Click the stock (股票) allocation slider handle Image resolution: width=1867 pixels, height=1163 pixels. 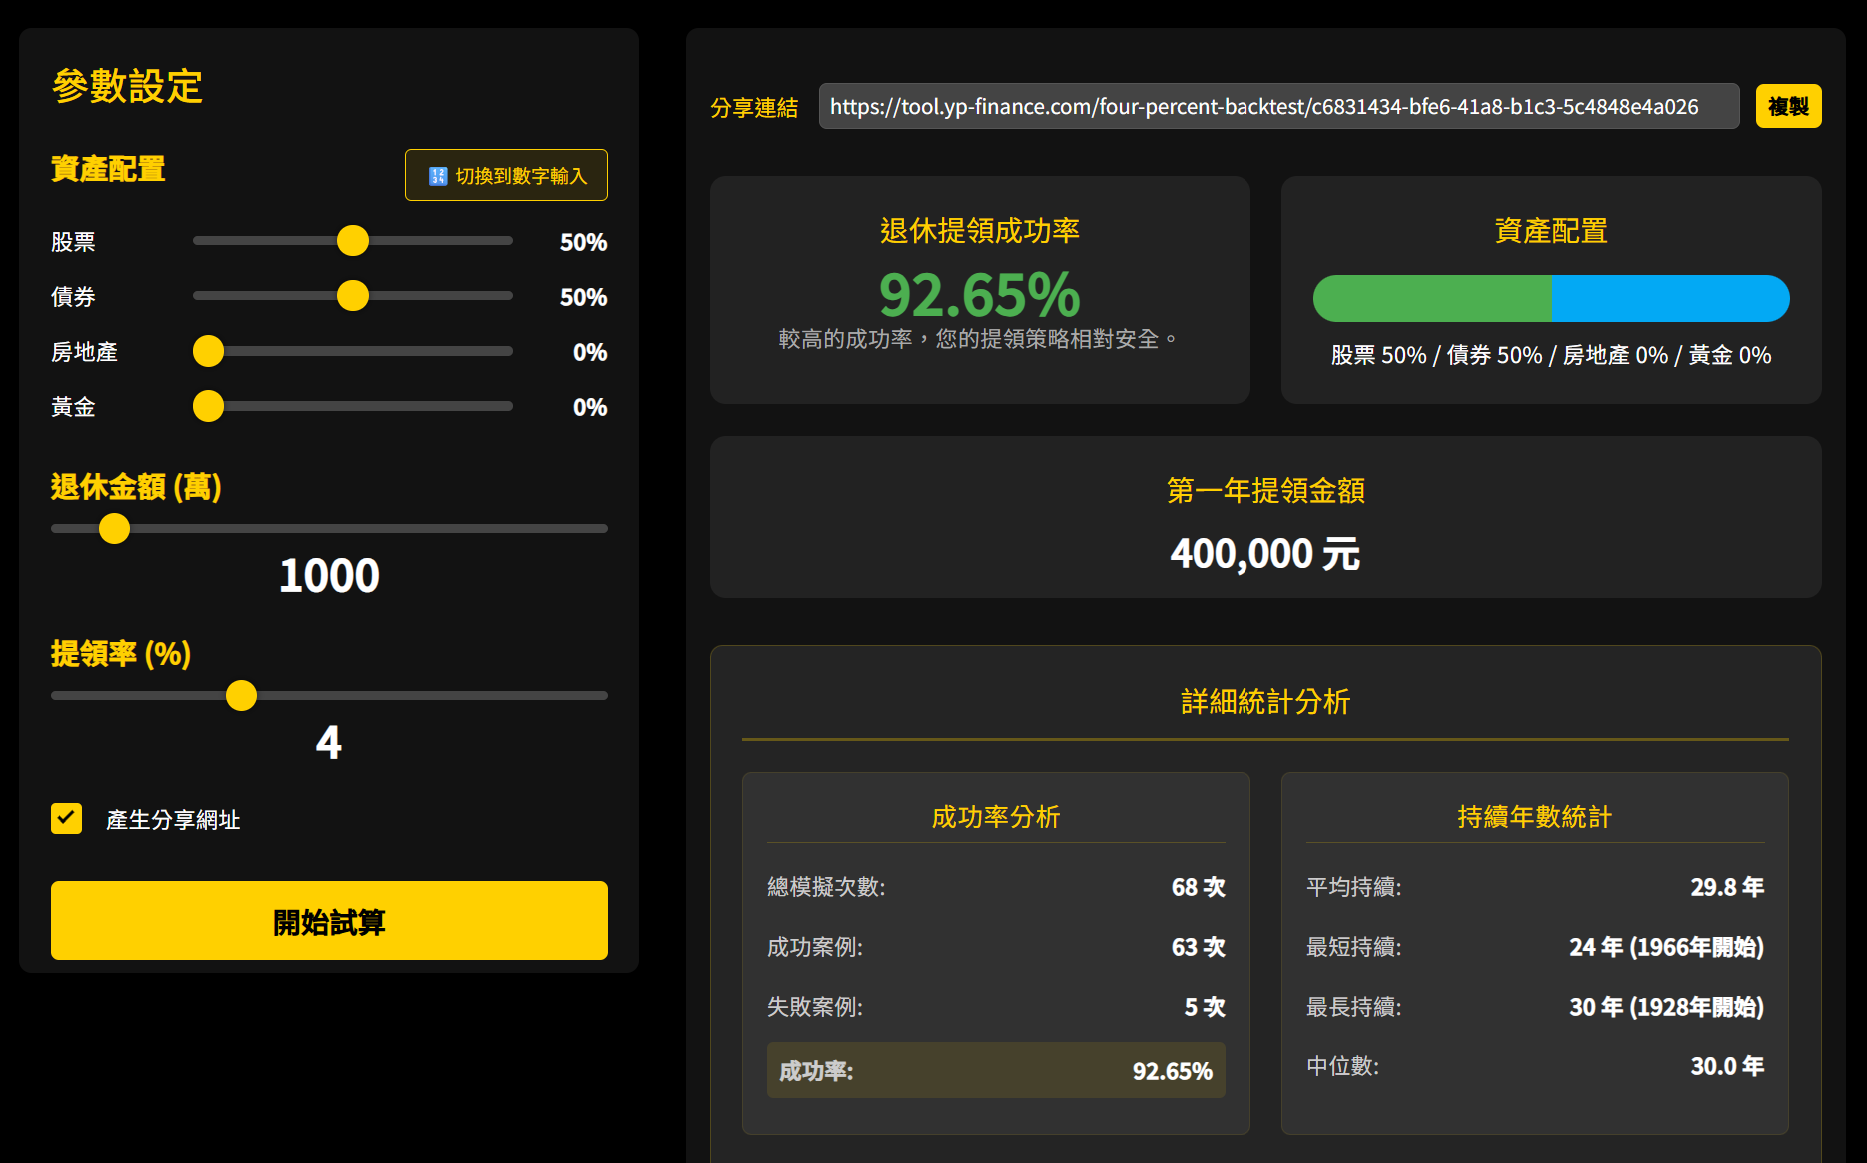tap(353, 241)
